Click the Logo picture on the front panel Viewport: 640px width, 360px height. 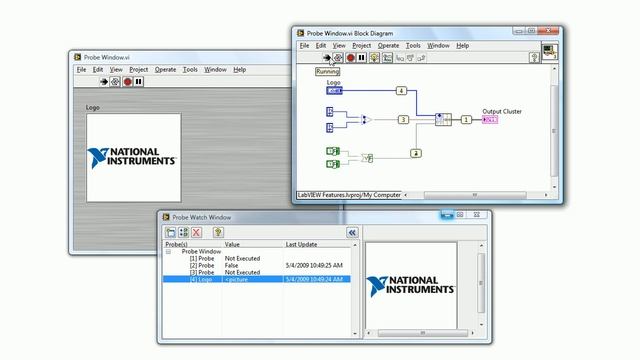click(133, 158)
